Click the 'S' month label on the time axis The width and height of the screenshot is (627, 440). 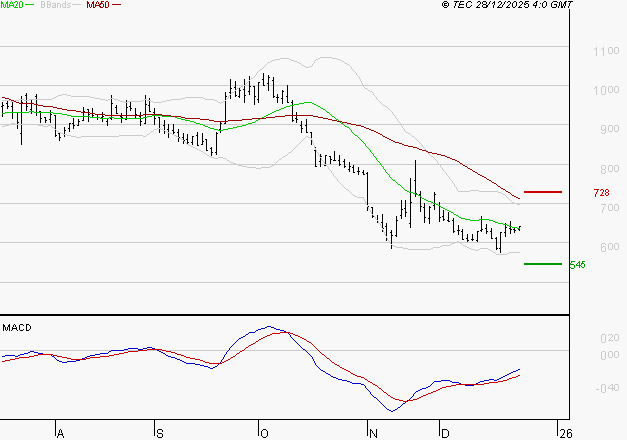[159, 433]
